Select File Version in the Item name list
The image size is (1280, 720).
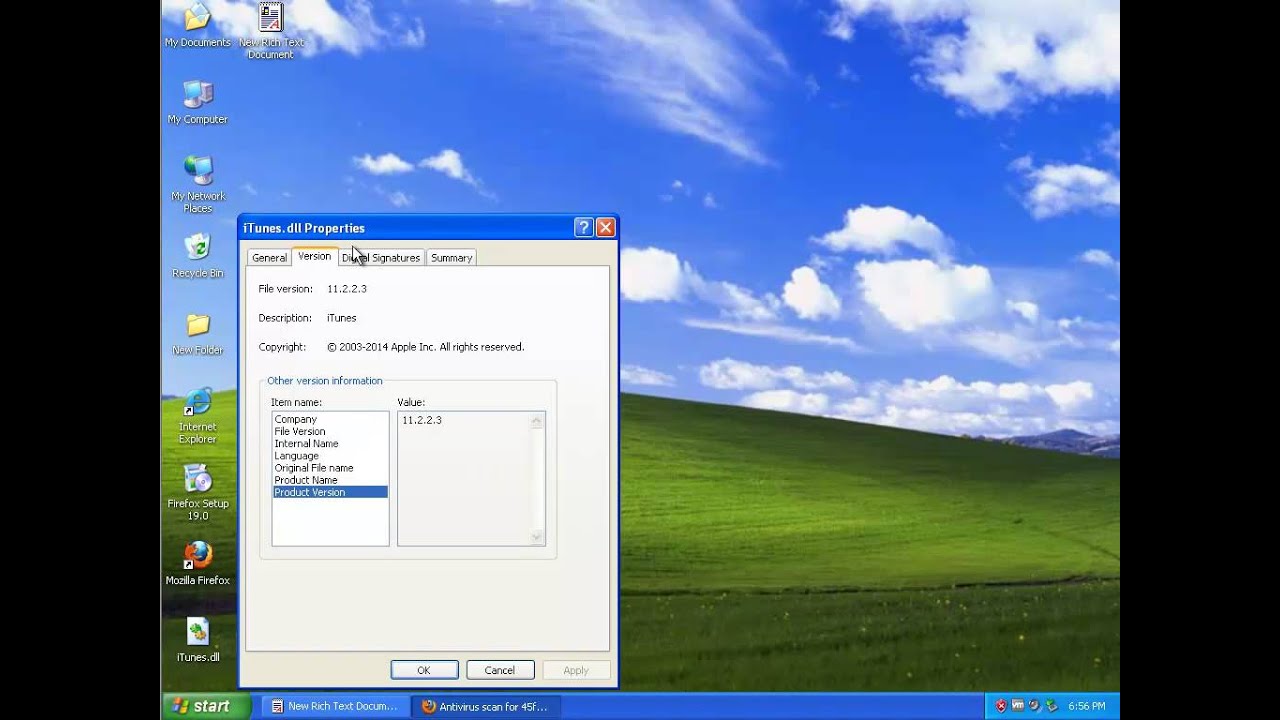point(330,431)
